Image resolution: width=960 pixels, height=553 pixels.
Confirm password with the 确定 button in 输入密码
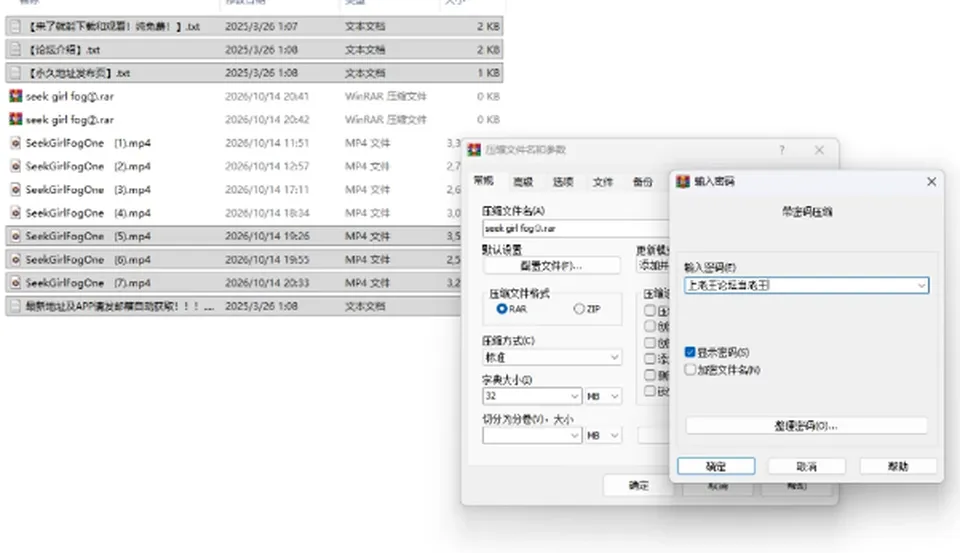click(716, 466)
